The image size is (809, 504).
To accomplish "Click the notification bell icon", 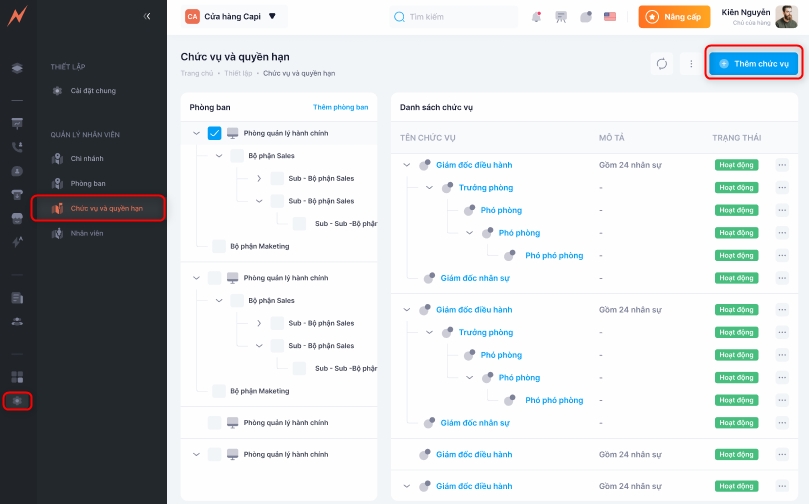I will click(x=537, y=17).
